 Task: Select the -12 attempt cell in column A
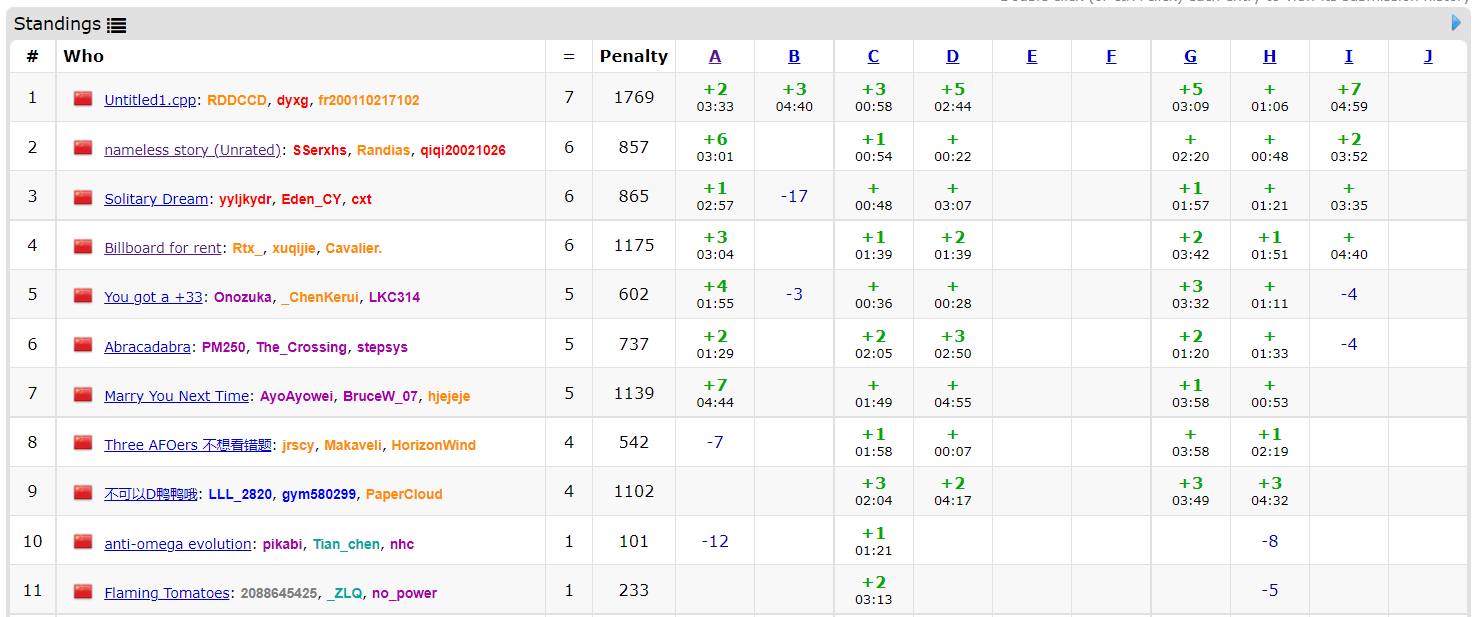(714, 542)
